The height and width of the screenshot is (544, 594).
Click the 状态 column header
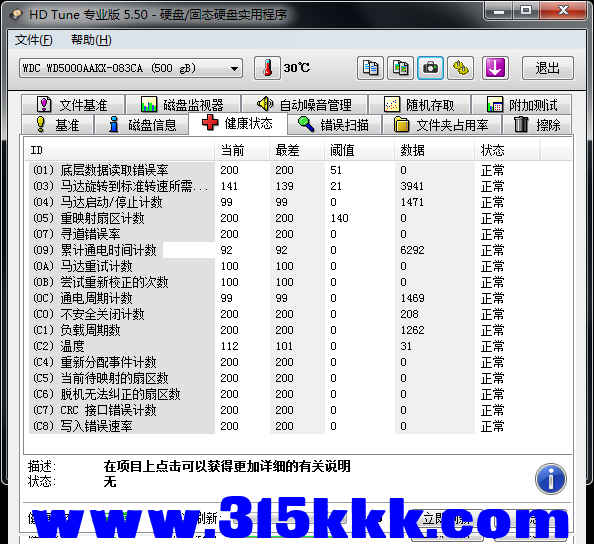pos(507,150)
